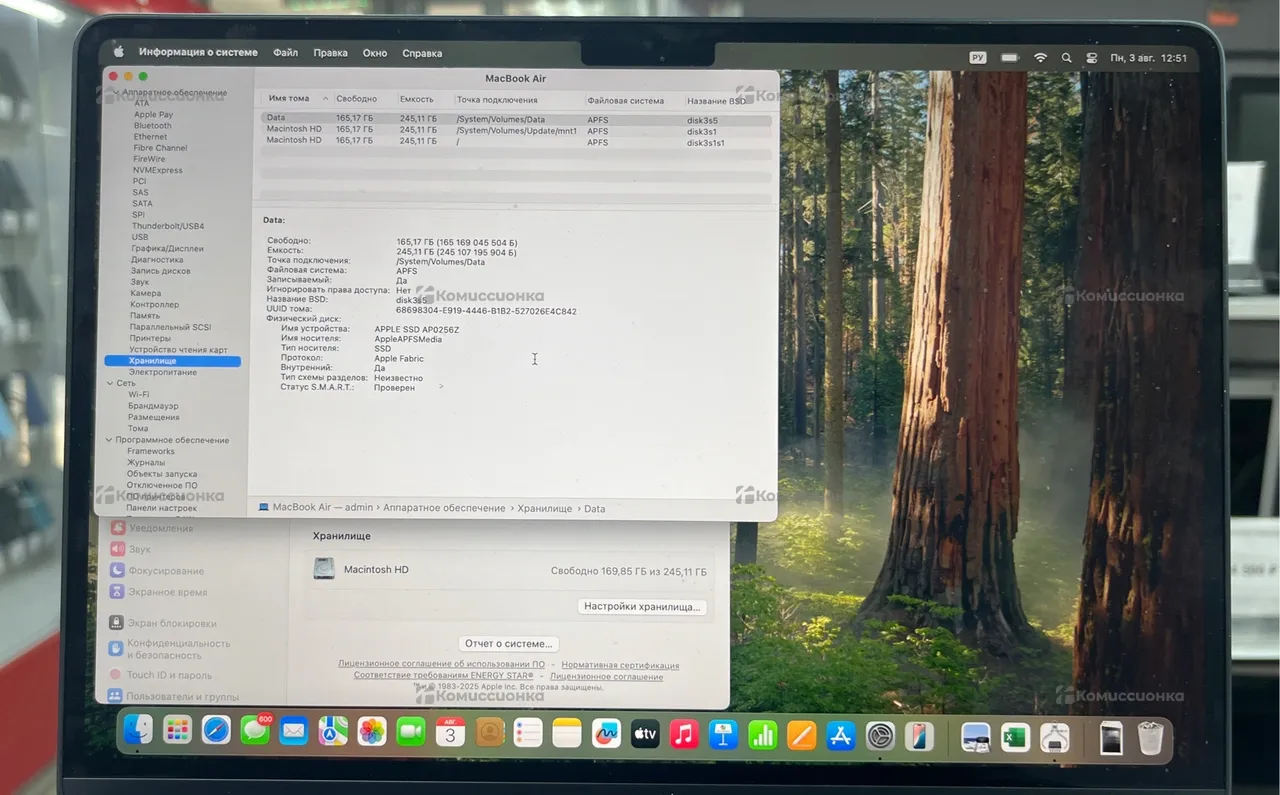Select Thunderbolt/USB4 in the sidebar
The width and height of the screenshot is (1280, 795).
168,226
